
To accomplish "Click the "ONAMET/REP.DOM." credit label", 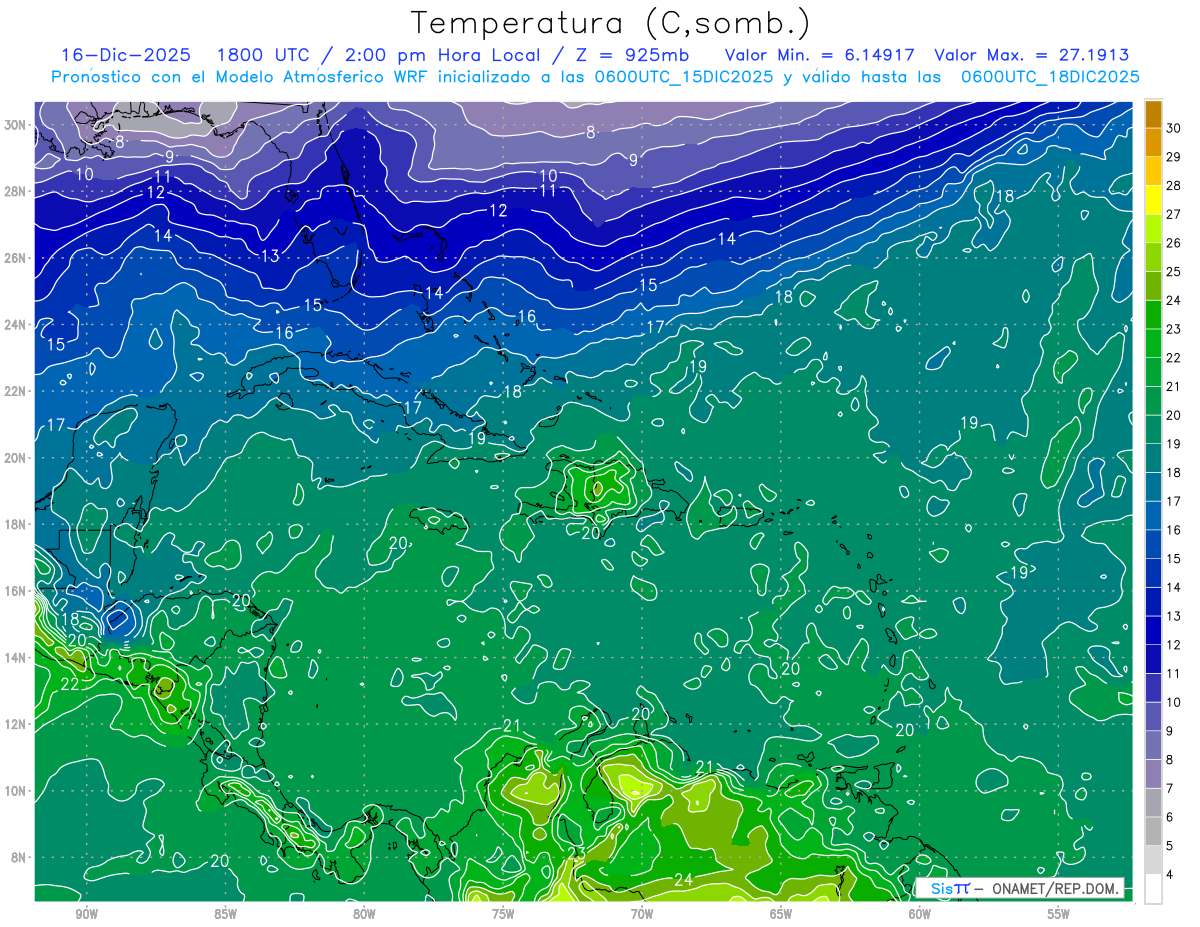I will pos(1054,888).
